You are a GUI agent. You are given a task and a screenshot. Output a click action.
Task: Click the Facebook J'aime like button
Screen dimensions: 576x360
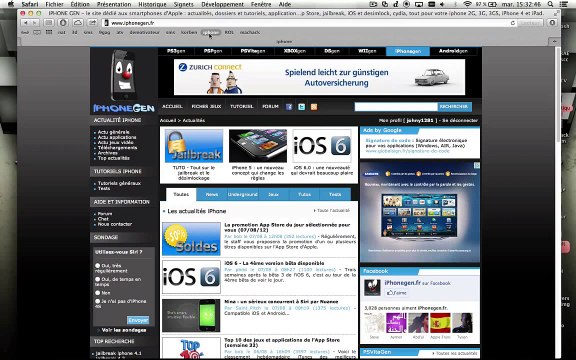point(396,293)
